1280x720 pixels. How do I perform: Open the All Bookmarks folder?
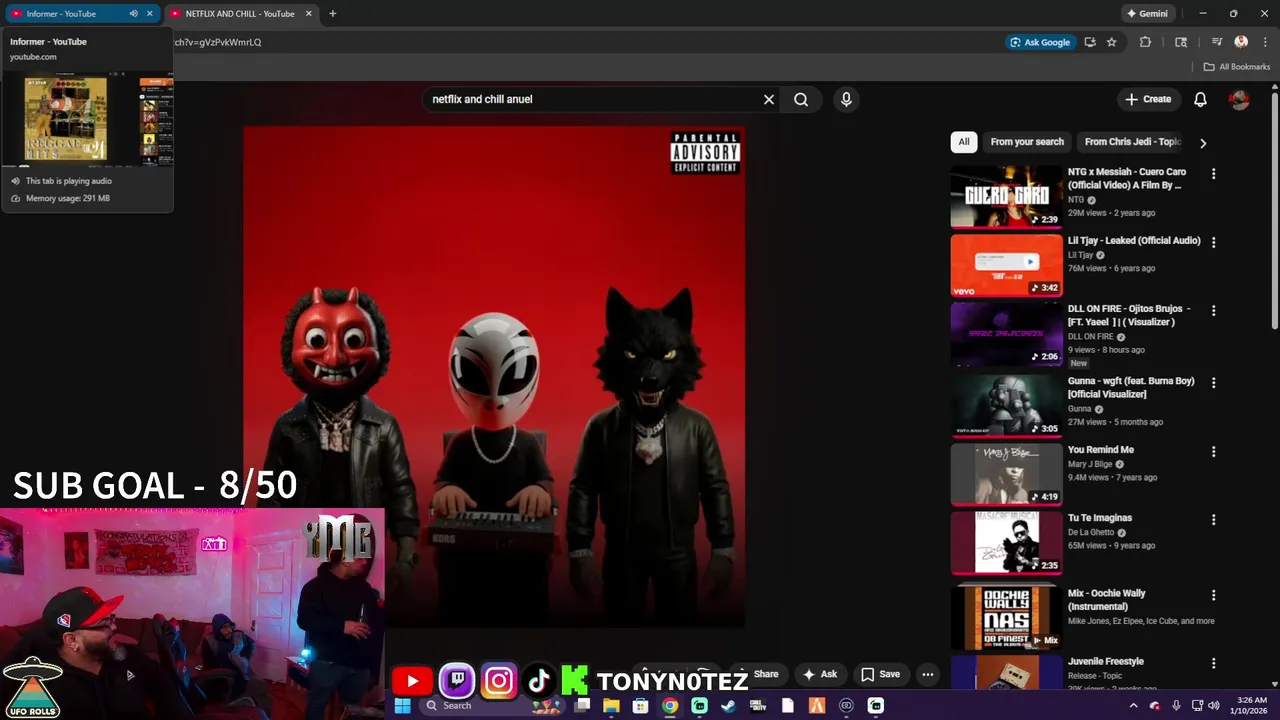point(1237,67)
